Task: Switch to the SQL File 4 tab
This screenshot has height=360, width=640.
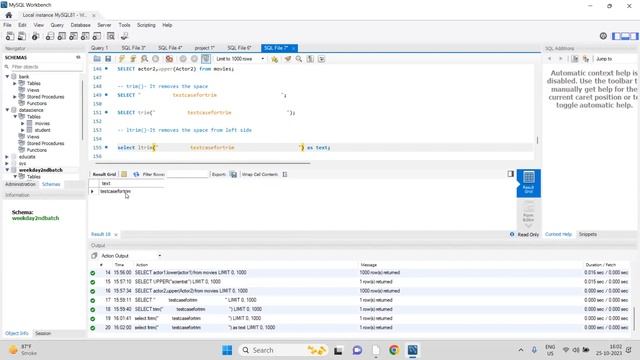Action: 170,48
